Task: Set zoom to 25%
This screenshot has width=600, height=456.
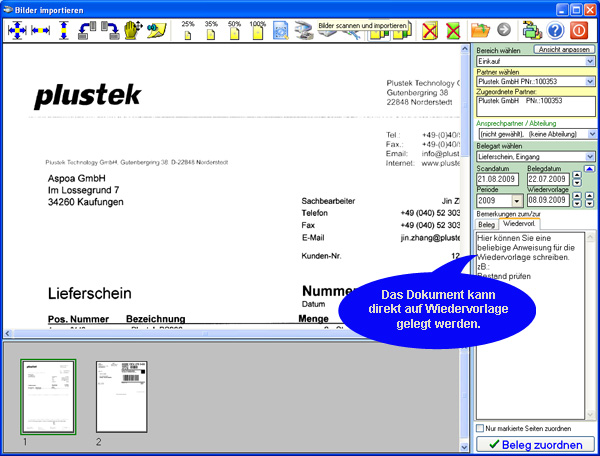Action: [188, 30]
